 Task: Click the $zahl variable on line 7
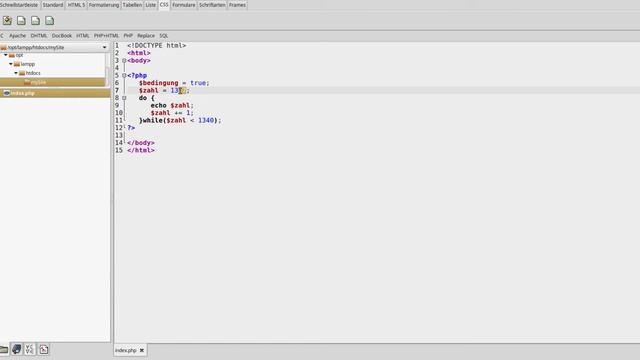pyautogui.click(x=149, y=91)
